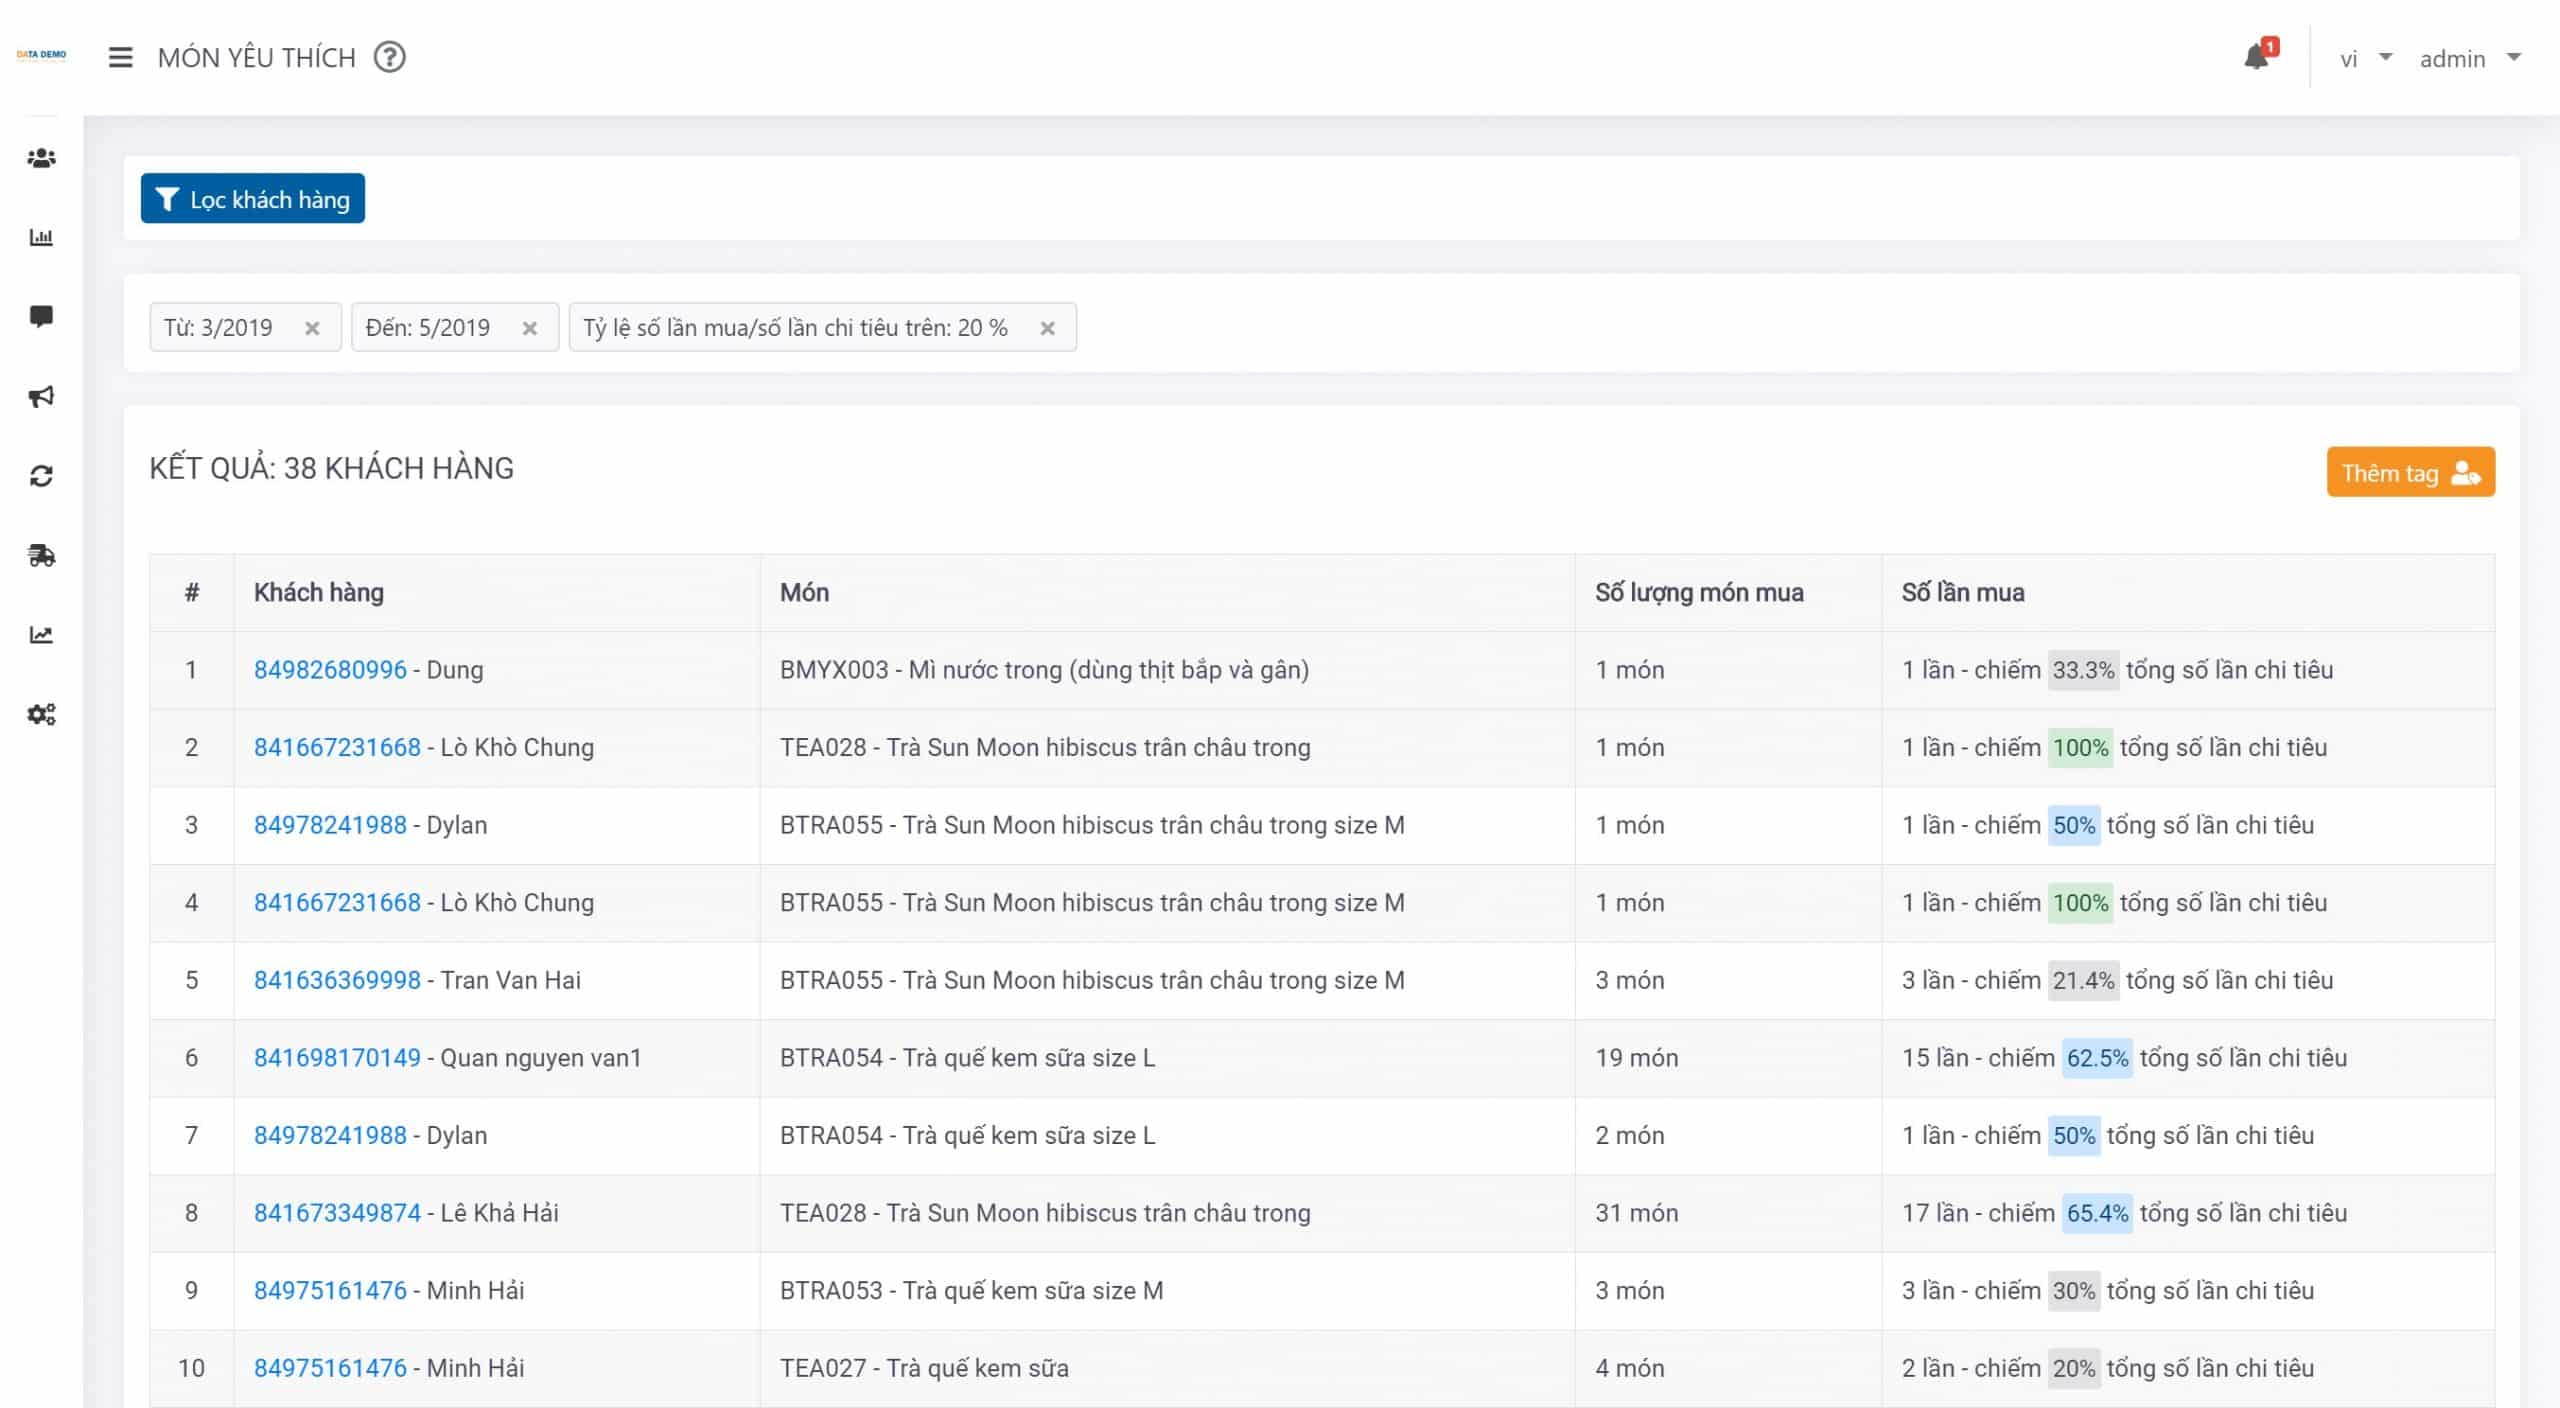Open customer link 84982680996
This screenshot has height=1408, width=2560.
[x=330, y=670]
